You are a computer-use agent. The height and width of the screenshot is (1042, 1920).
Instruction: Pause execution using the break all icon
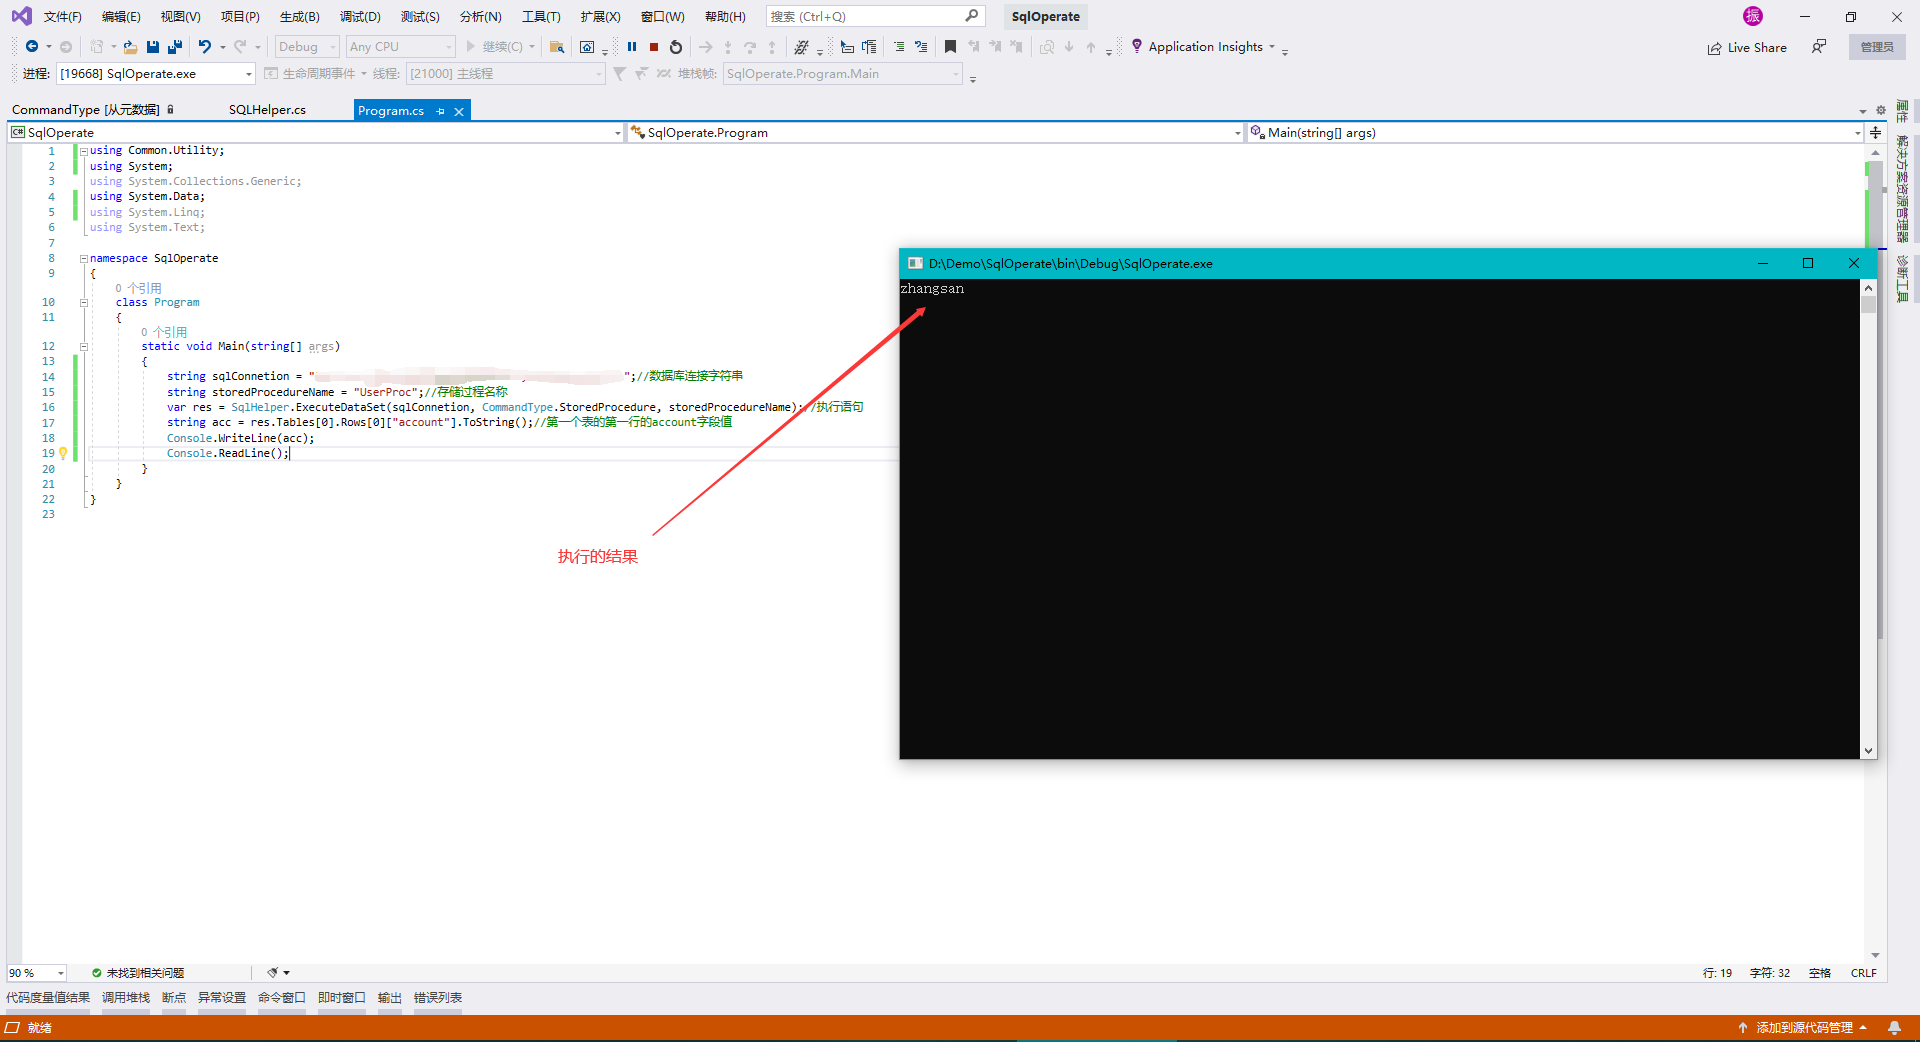tap(631, 46)
